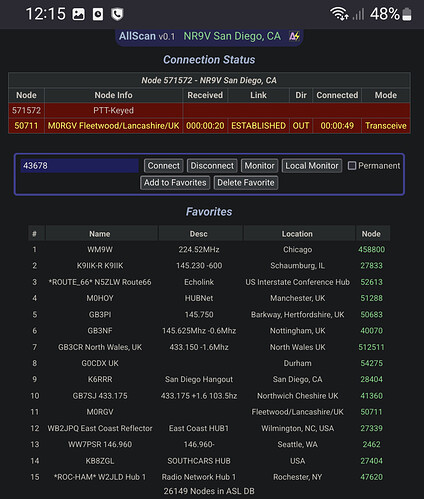The image size is (424, 499).
Task: Click GB7SJ 433.175 favorite name
Action: (100, 396)
